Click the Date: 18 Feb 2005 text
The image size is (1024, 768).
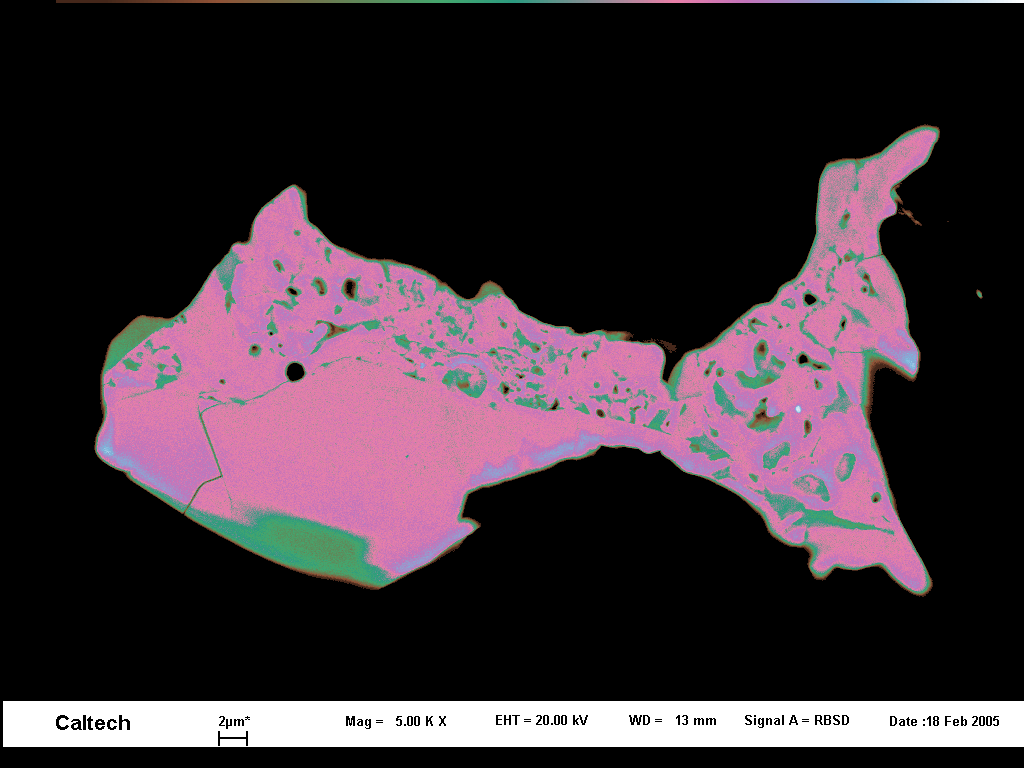pyautogui.click(x=943, y=721)
